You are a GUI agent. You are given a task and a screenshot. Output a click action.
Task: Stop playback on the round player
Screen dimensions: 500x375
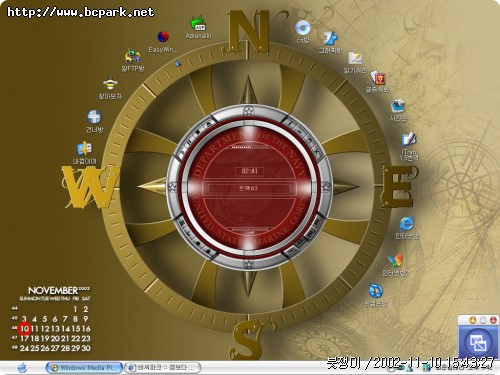pos(198,132)
